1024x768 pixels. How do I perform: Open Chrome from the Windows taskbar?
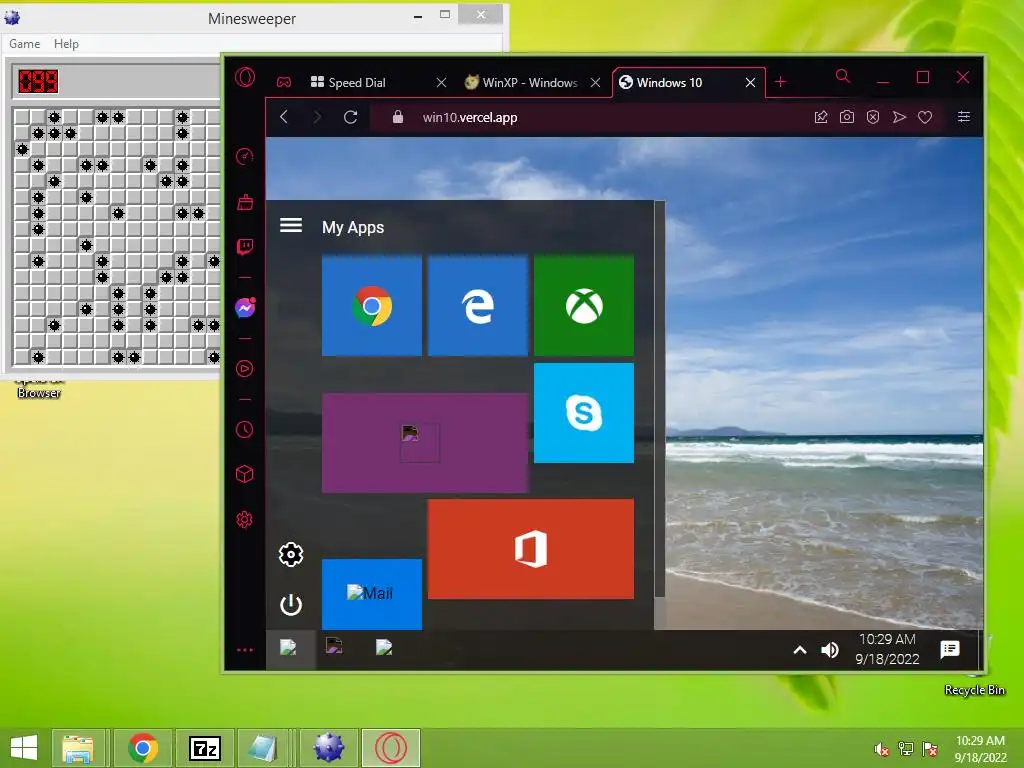[143, 748]
